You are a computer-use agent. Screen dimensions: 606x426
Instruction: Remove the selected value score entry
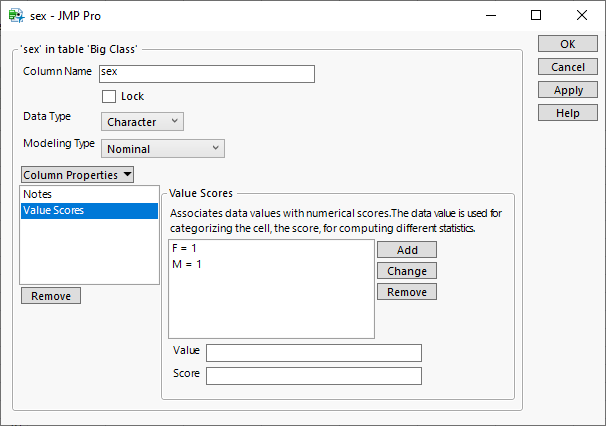tap(406, 292)
